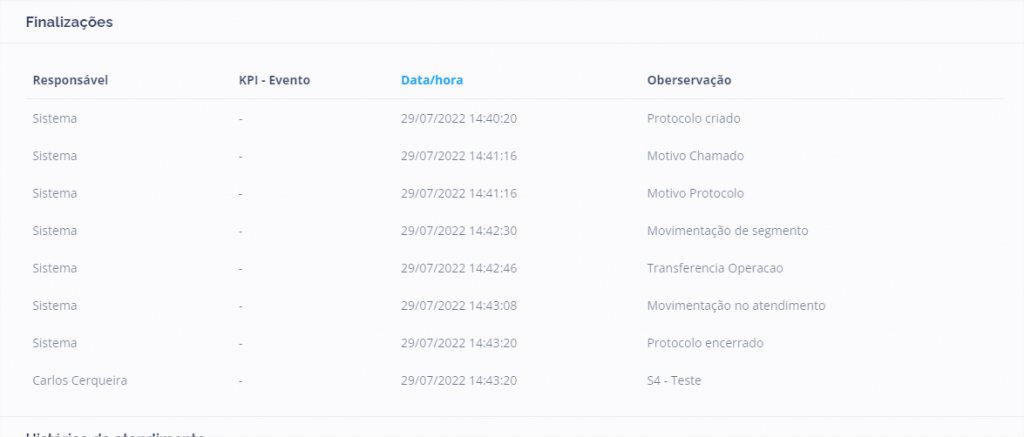Click Sistema in the Protocolo criado row
This screenshot has height=437, width=1024.
[x=55, y=118]
